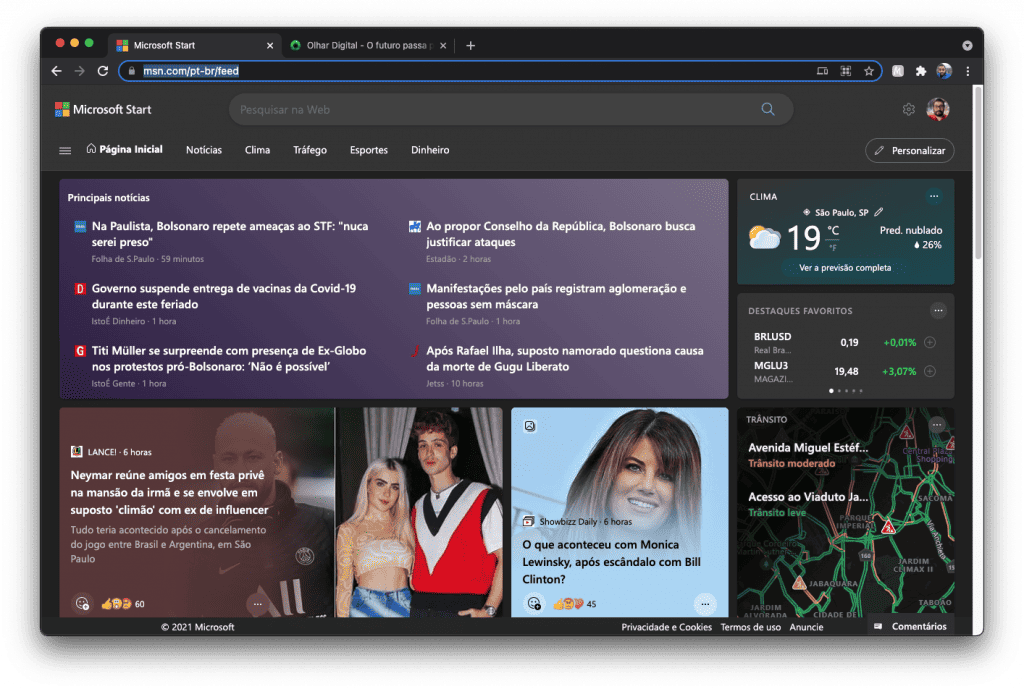Open Privacidade e Cookies link
The image size is (1024, 689).
(666, 627)
